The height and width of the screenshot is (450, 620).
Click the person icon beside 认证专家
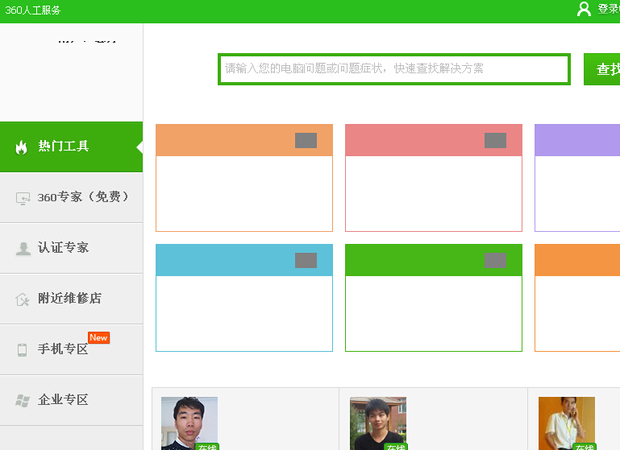click(22, 249)
